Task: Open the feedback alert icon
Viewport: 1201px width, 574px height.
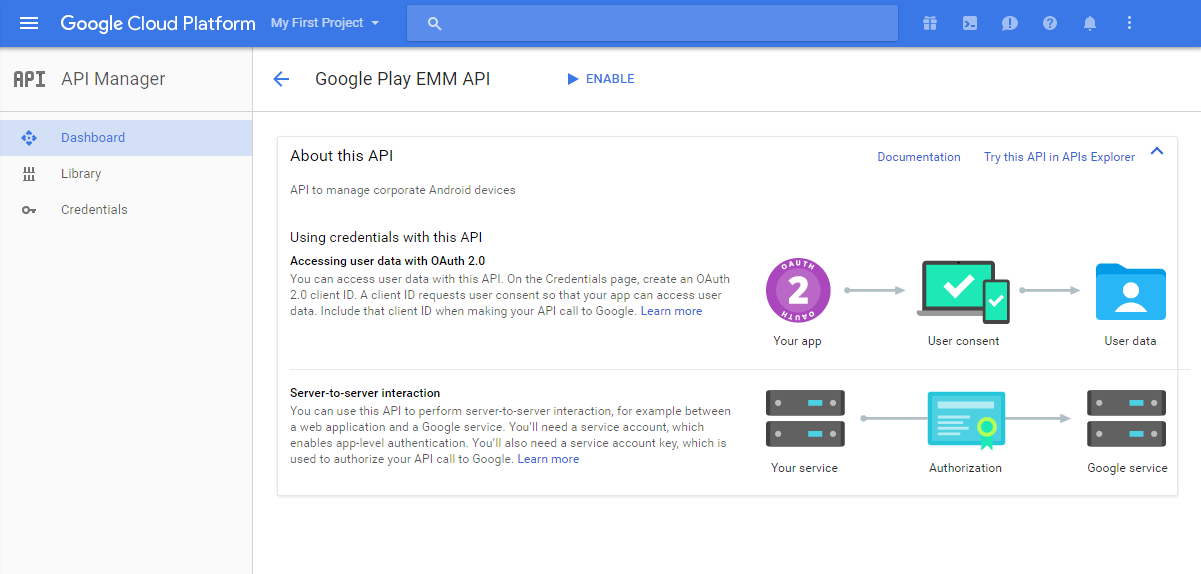Action: (1010, 23)
